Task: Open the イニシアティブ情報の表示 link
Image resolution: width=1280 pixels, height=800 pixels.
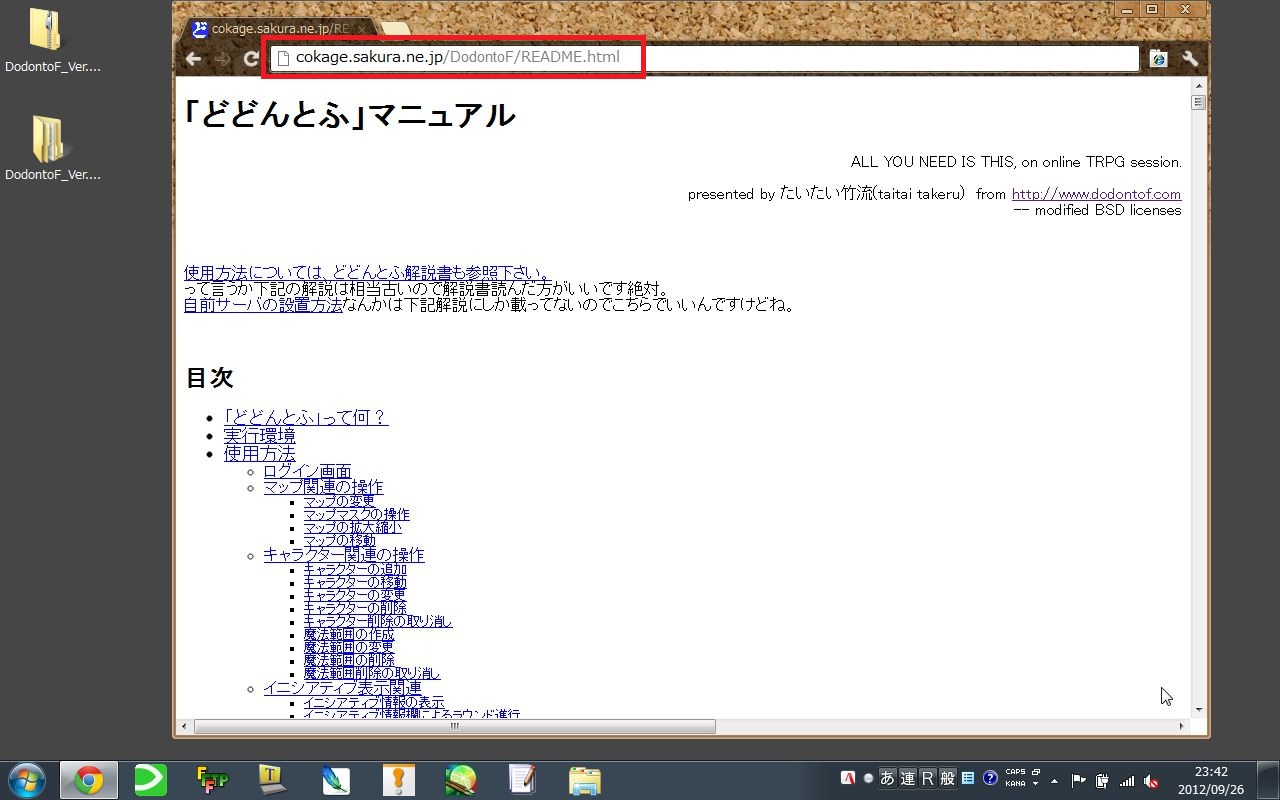Action: pos(374,703)
